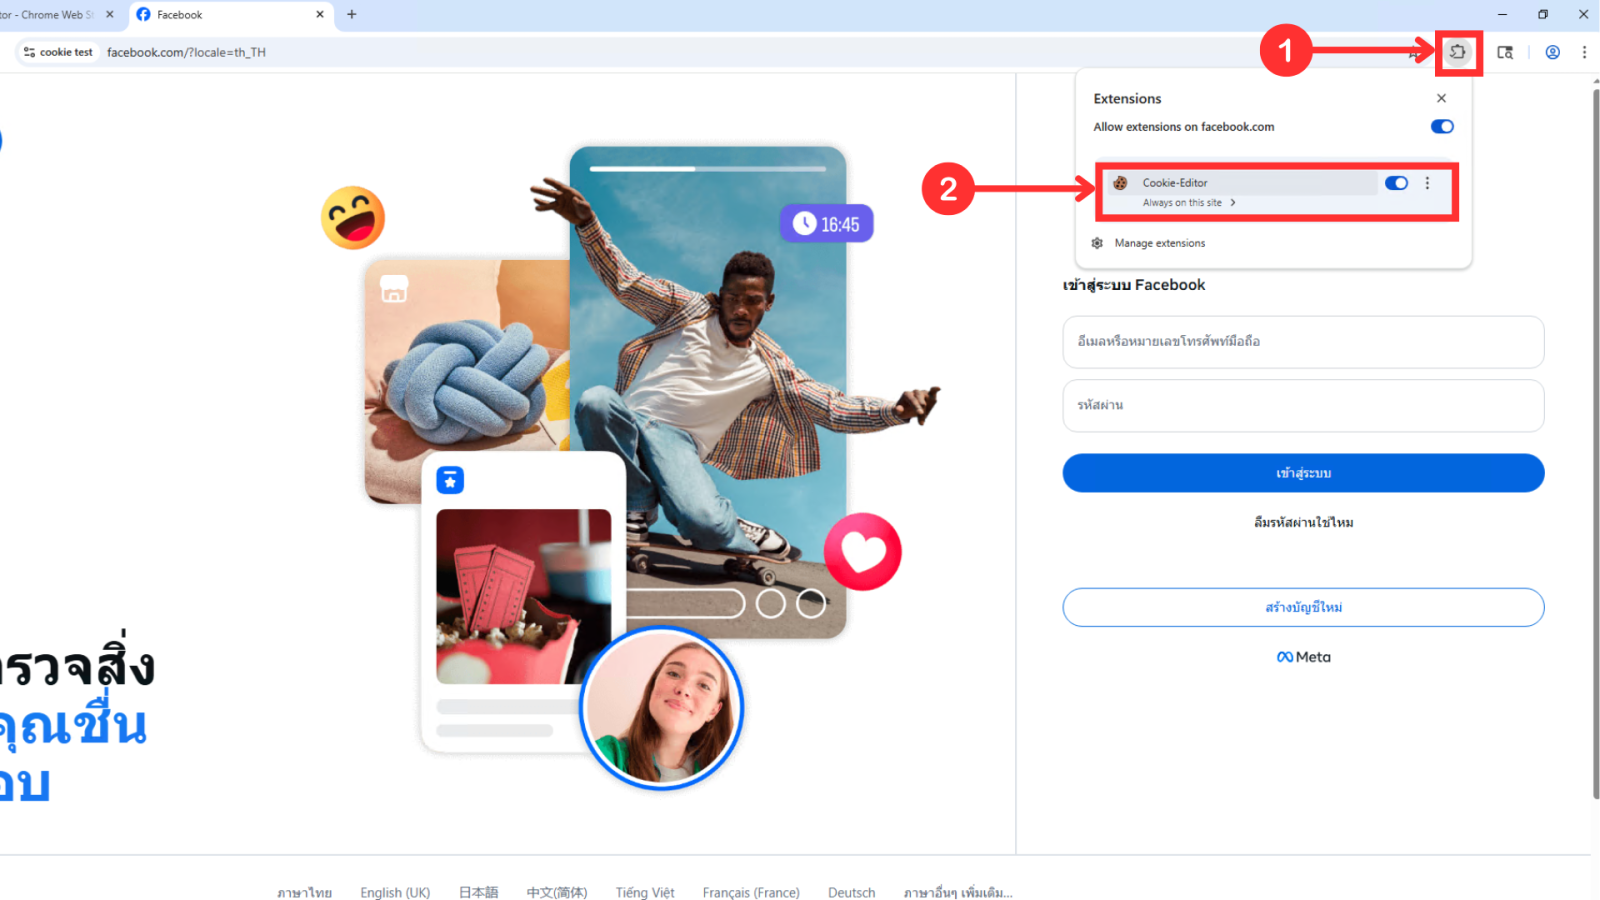This screenshot has height=900, width=1600.
Task: Open Chrome's three-dot main menu
Action: [1584, 52]
